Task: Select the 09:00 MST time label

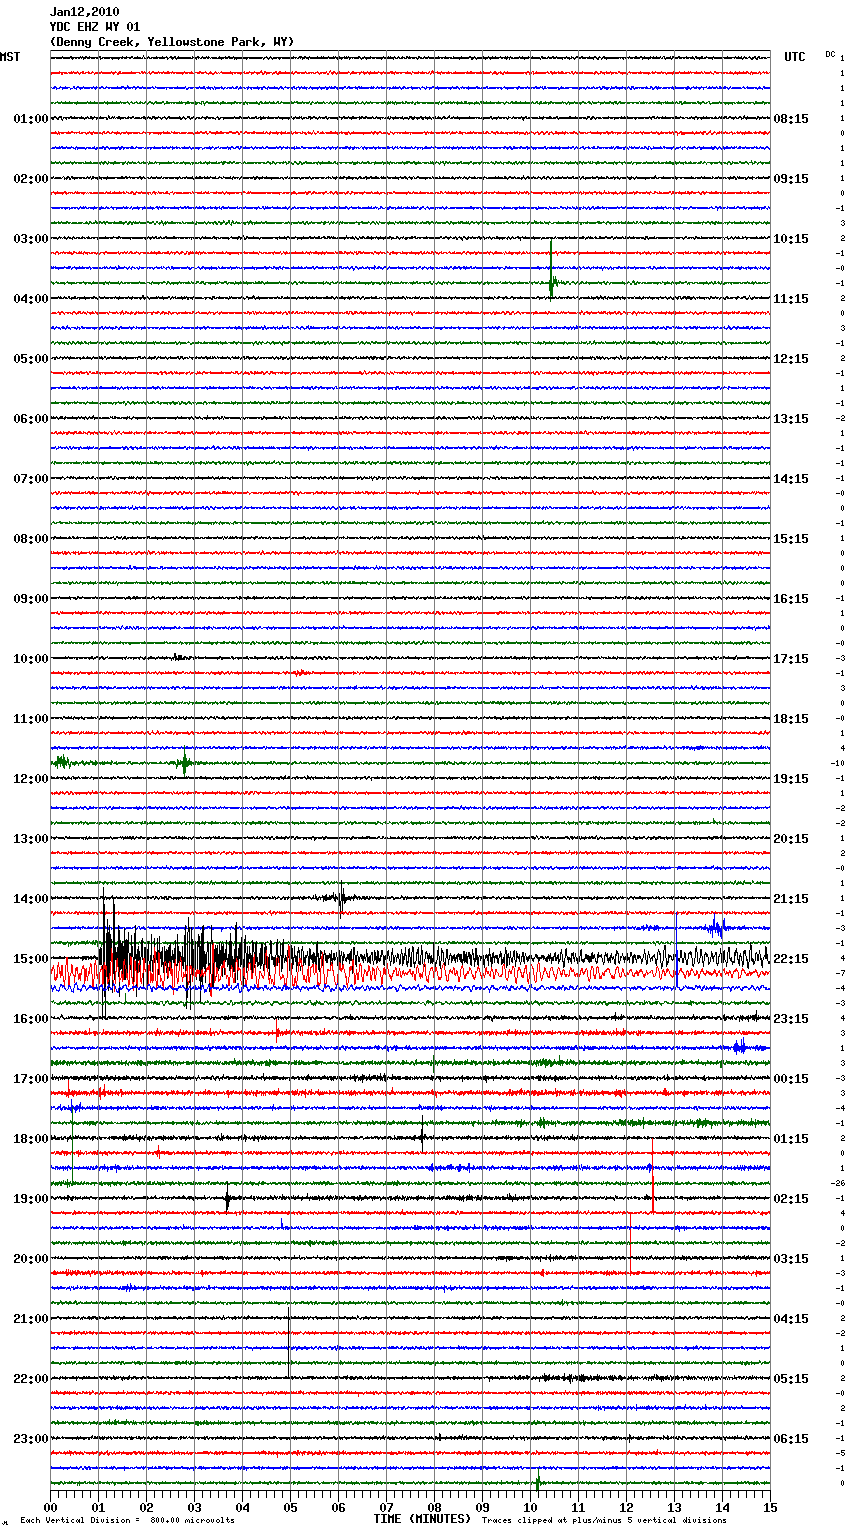Action: tap(30, 599)
